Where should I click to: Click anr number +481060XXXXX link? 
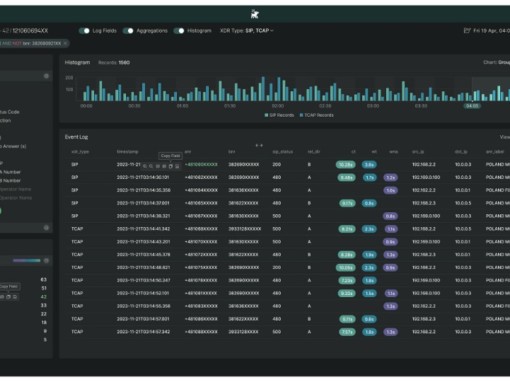[201, 165]
